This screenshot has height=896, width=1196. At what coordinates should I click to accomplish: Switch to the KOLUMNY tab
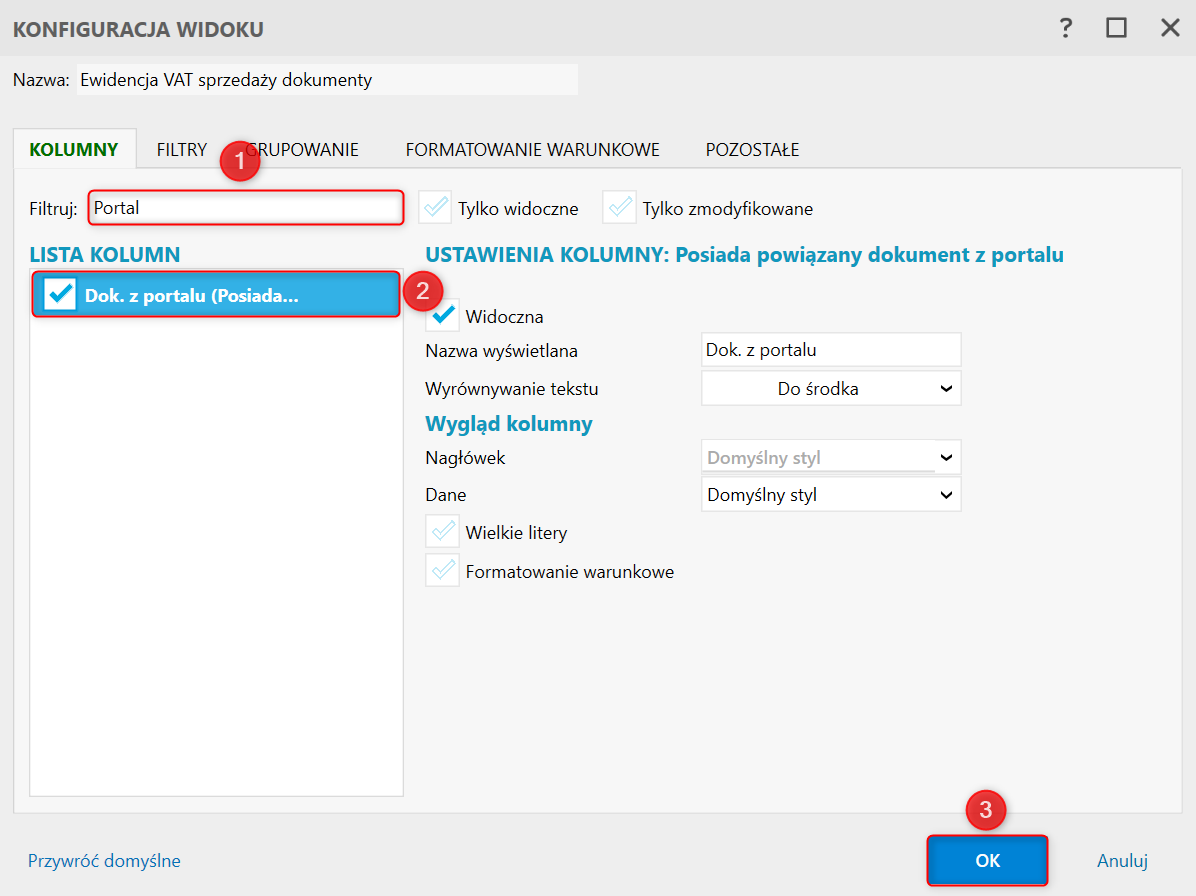click(74, 149)
